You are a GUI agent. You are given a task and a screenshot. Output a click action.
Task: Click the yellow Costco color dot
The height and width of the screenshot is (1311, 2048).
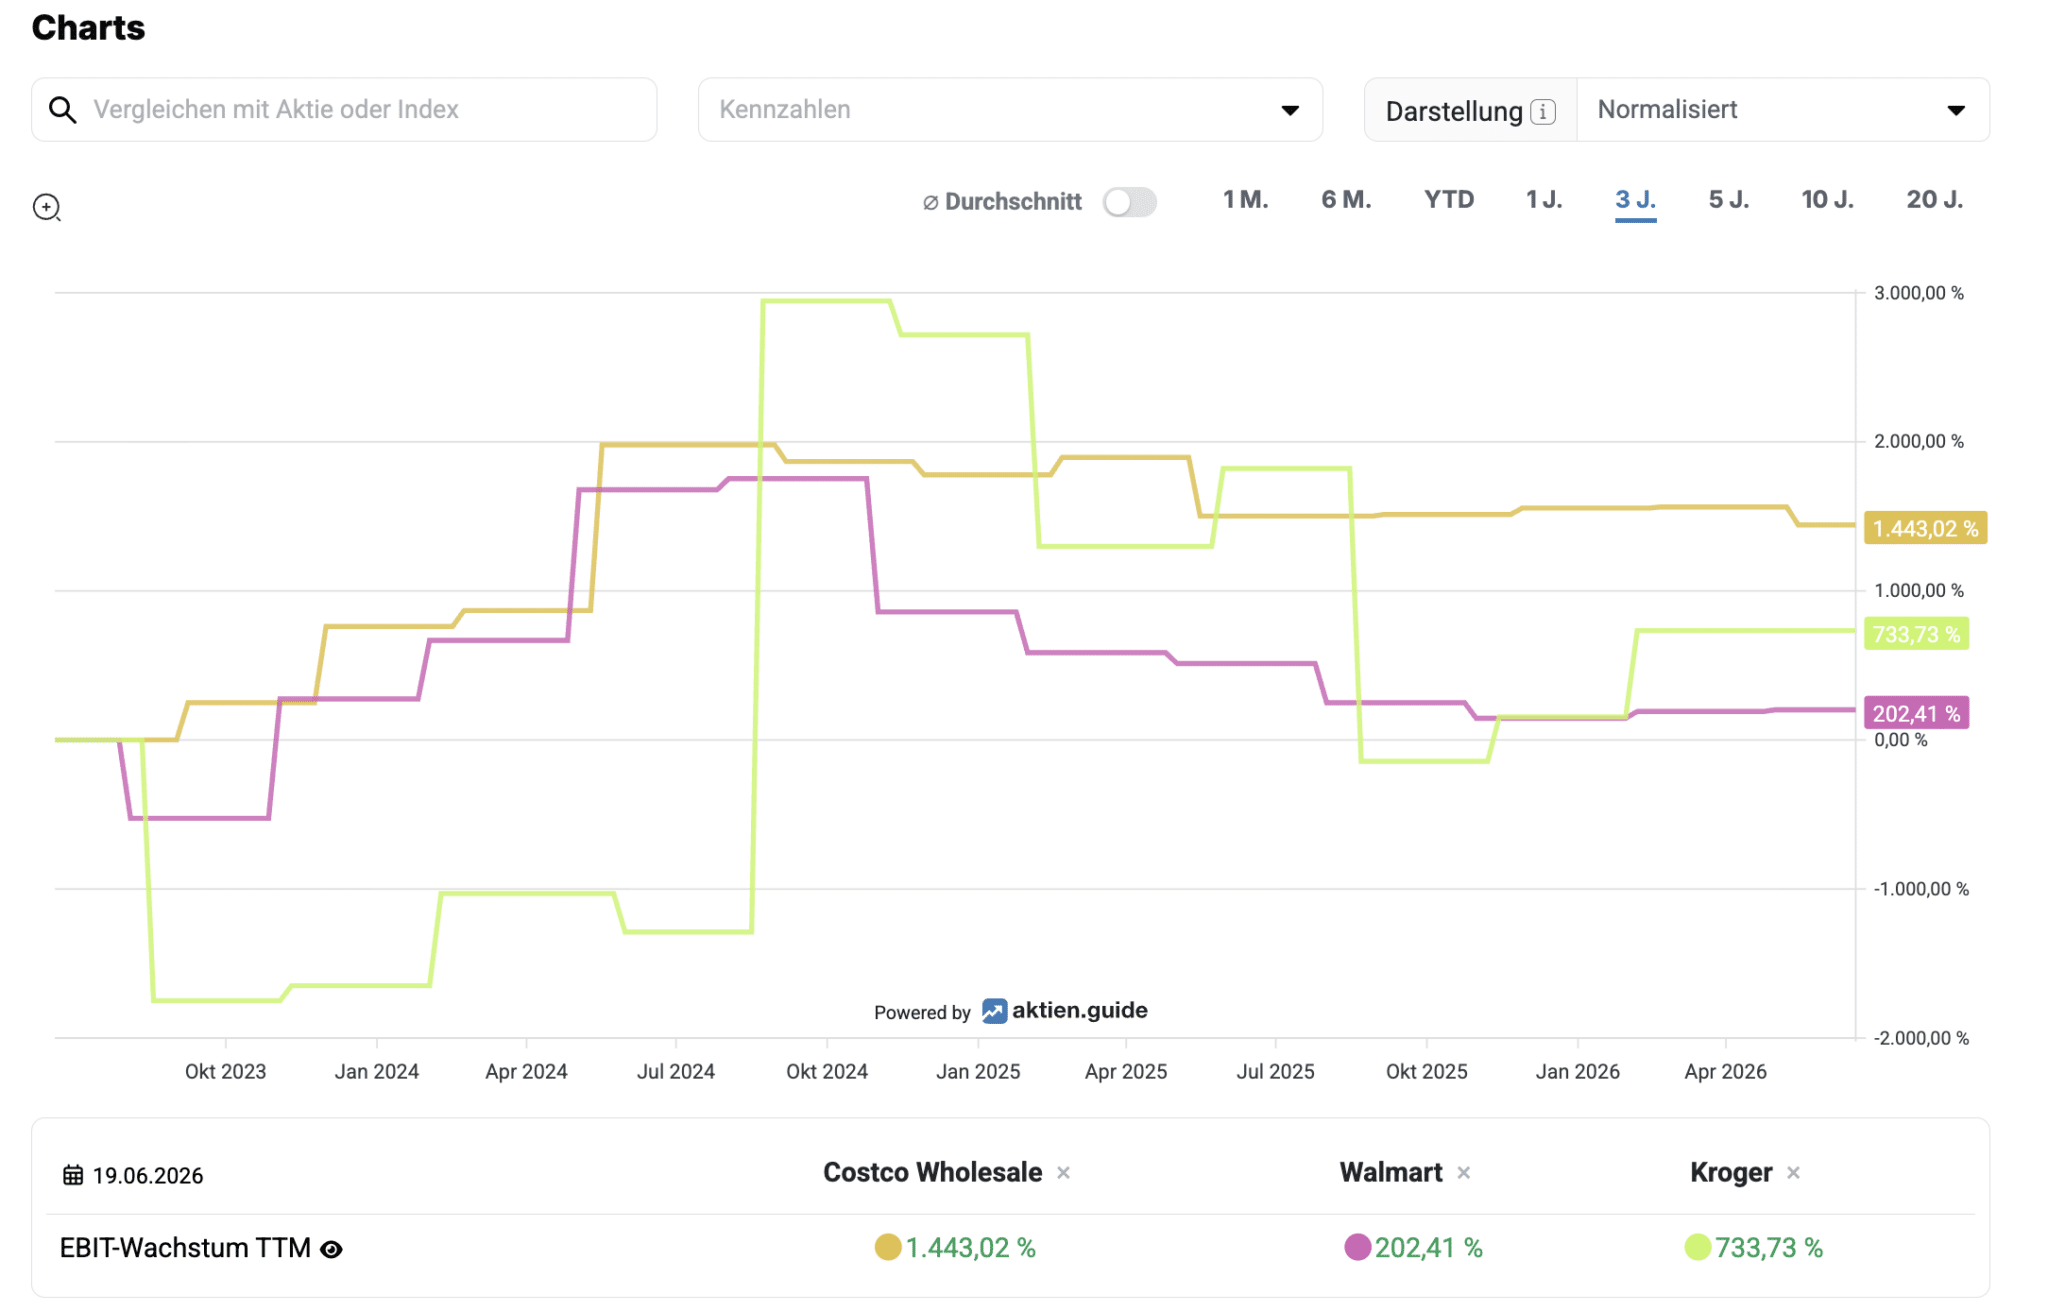tap(888, 1247)
